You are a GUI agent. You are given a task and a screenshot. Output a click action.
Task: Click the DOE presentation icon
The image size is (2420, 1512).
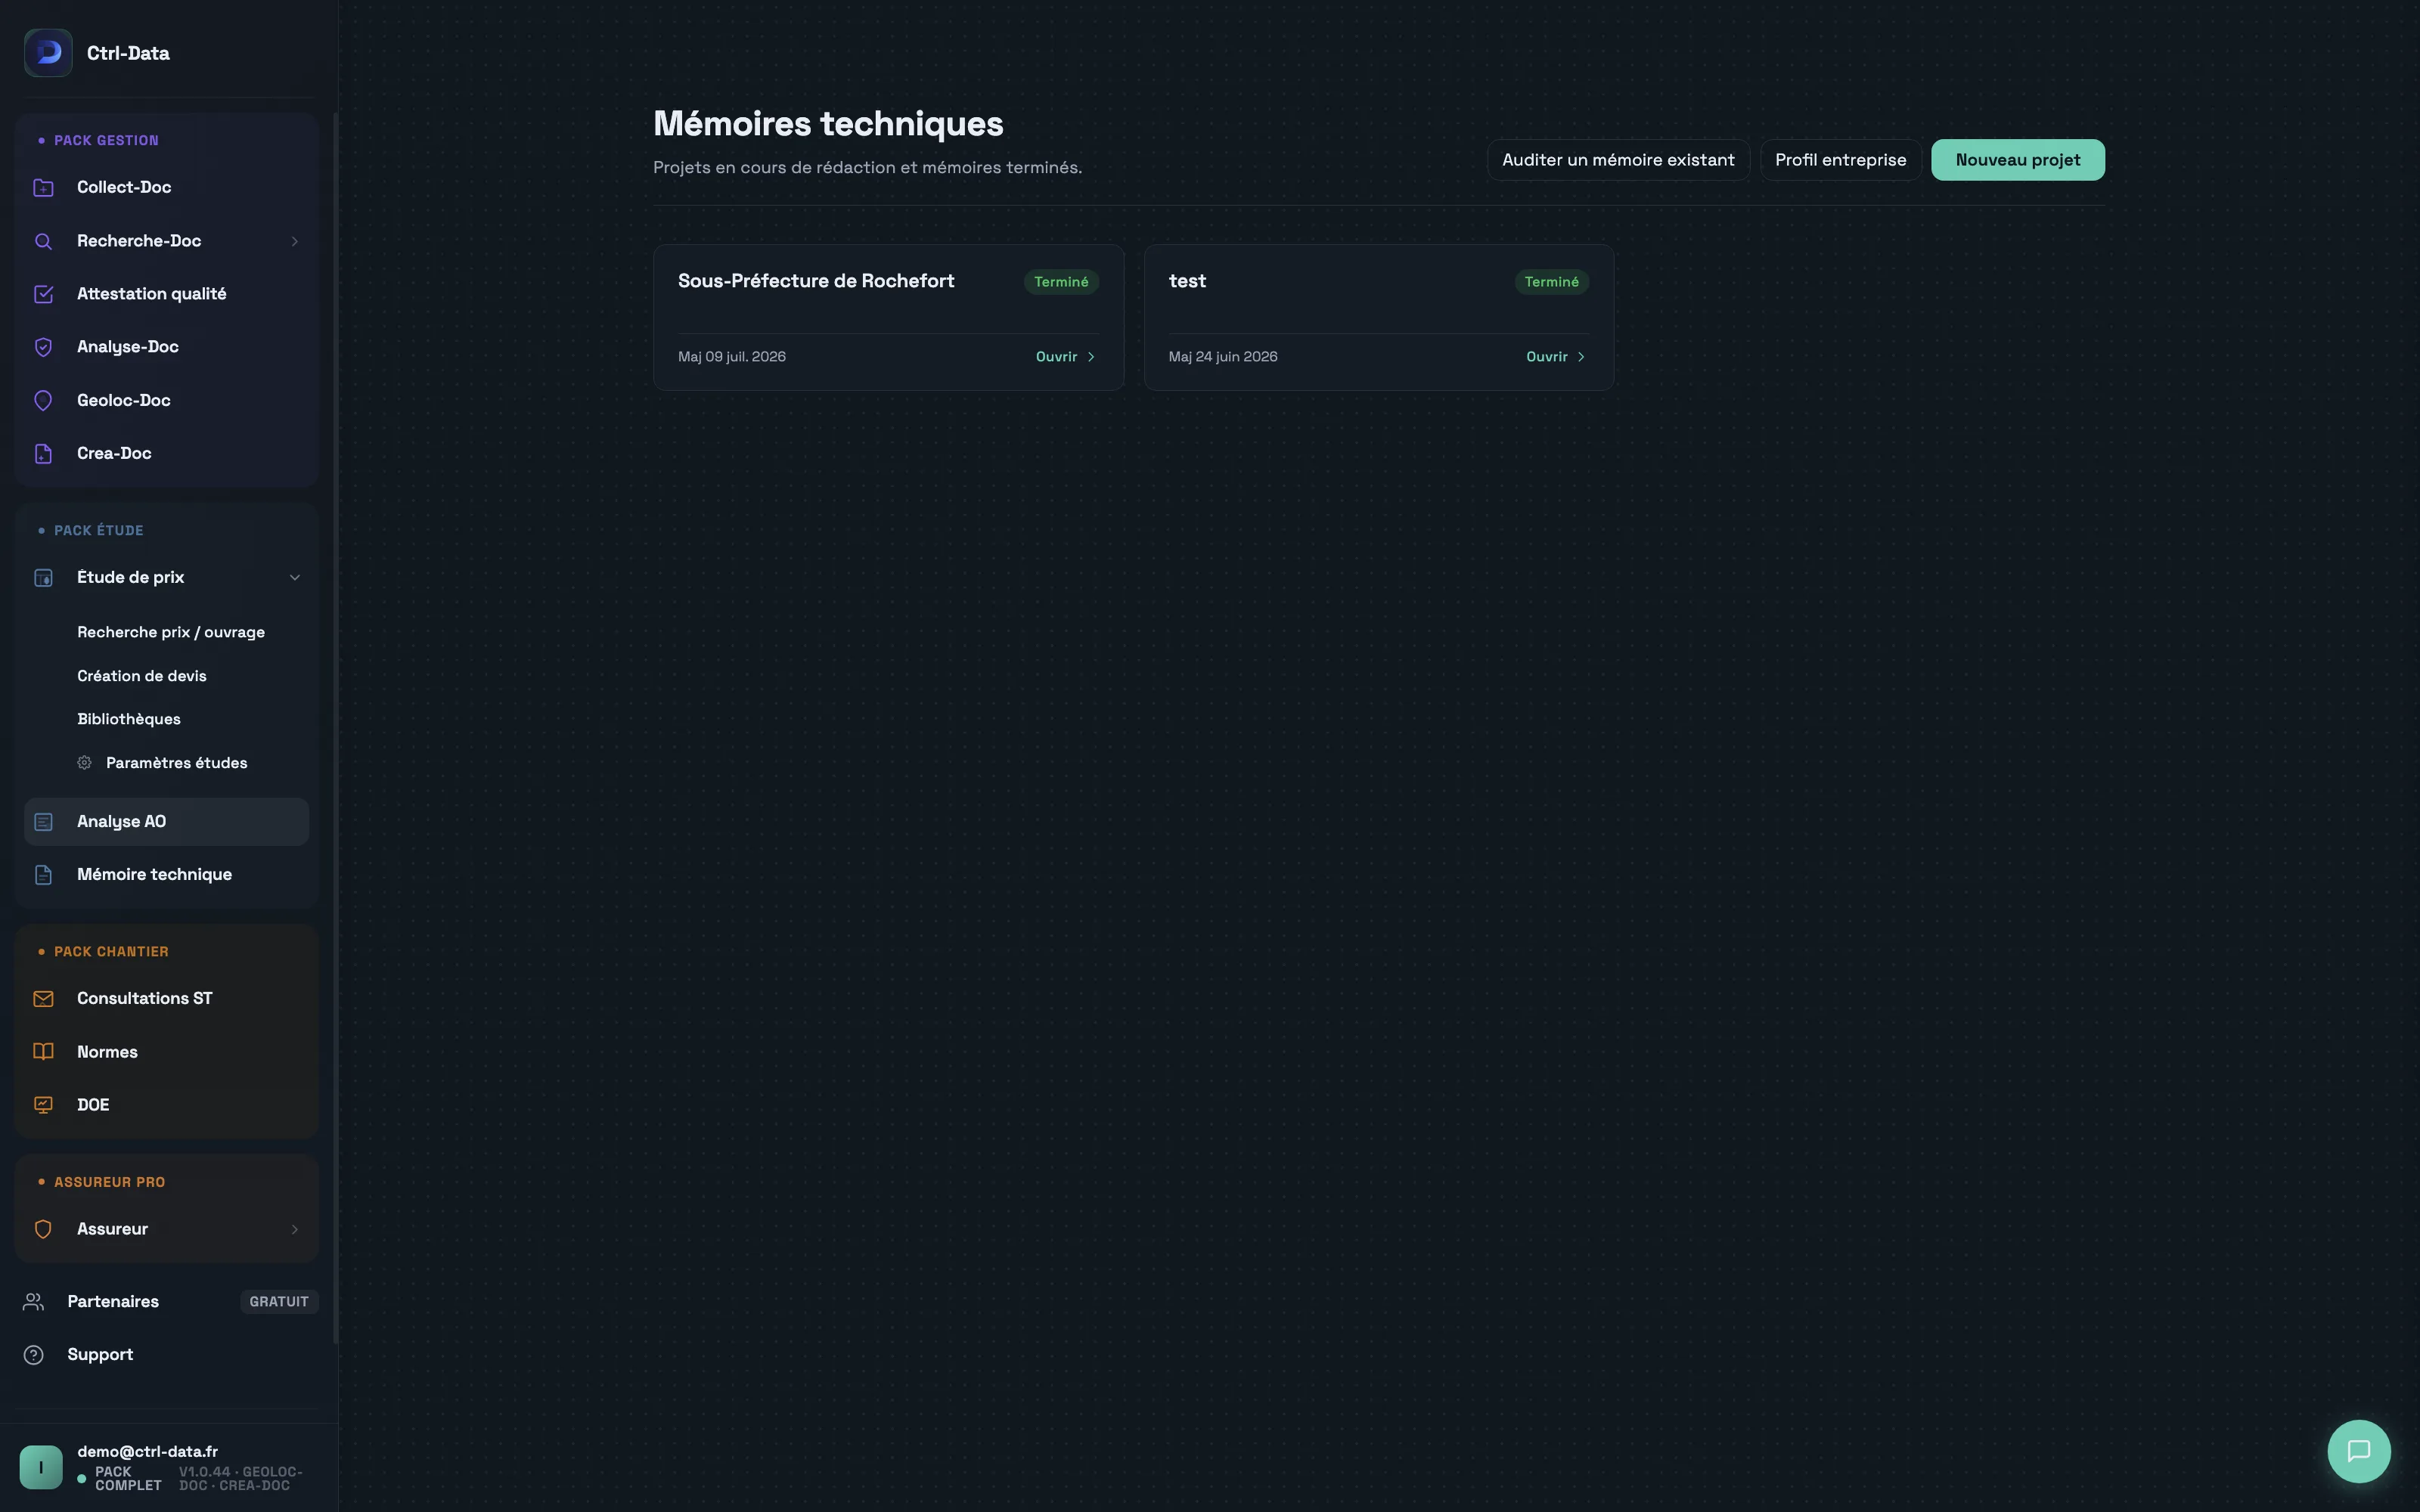click(43, 1105)
